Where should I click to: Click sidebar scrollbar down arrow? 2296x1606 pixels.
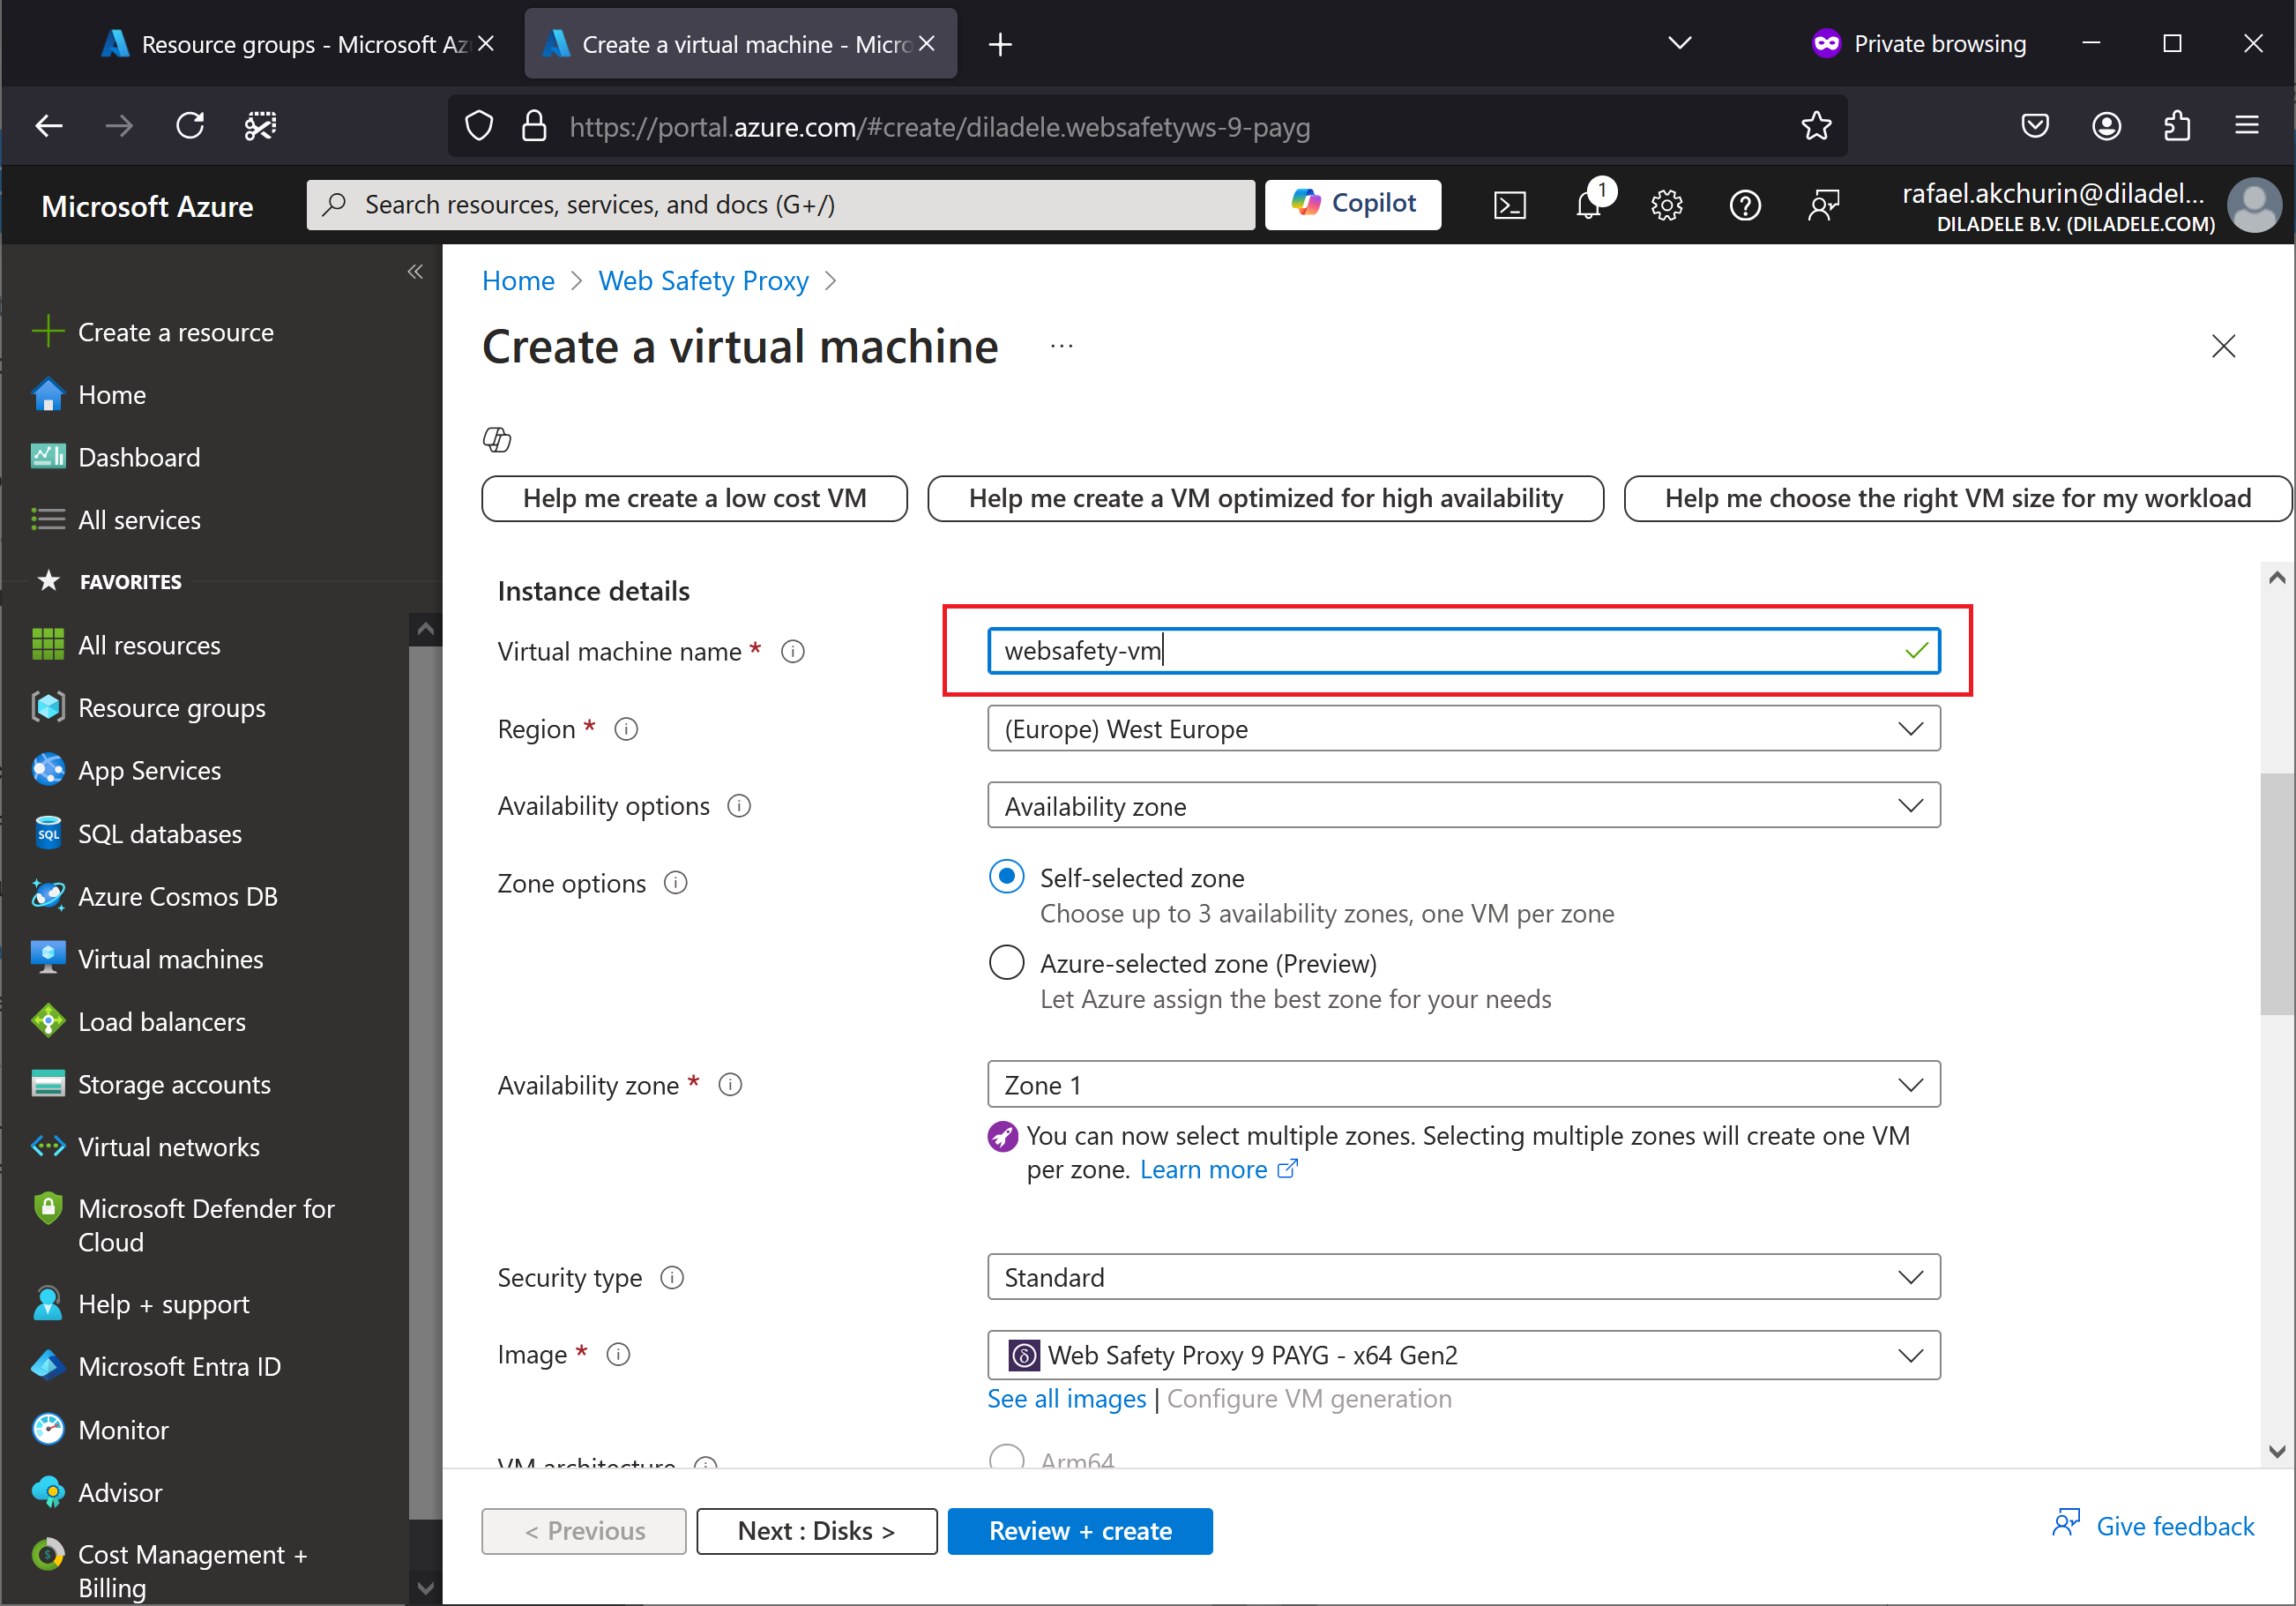[x=425, y=1589]
